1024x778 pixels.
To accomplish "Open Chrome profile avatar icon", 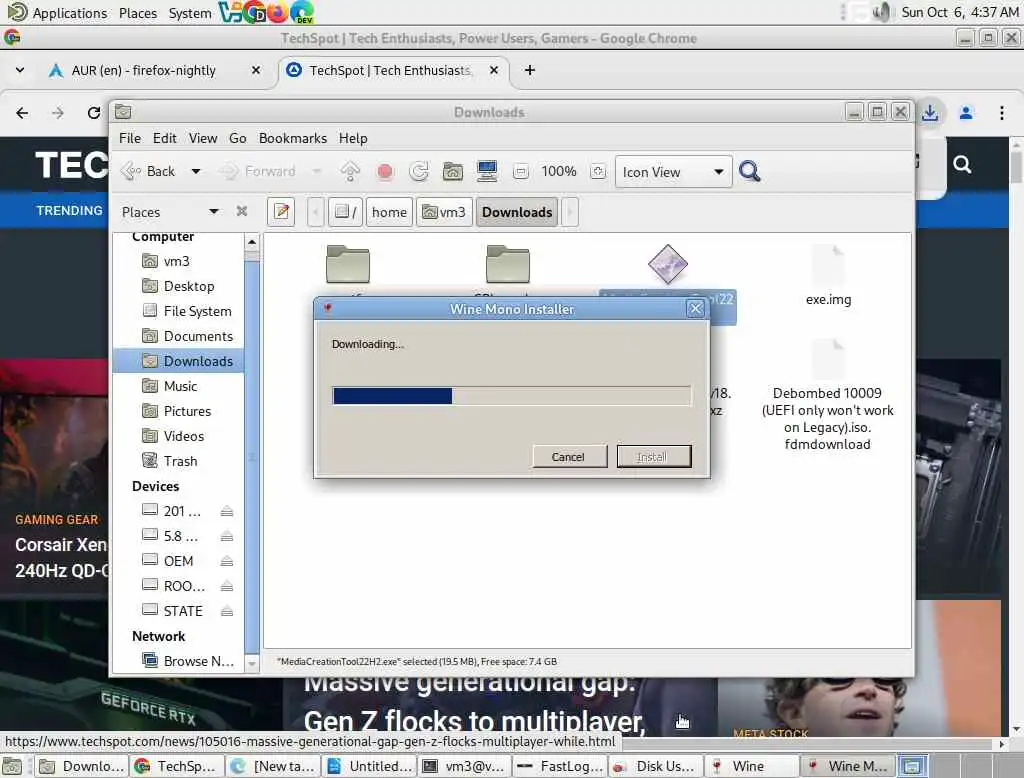I will coord(966,113).
